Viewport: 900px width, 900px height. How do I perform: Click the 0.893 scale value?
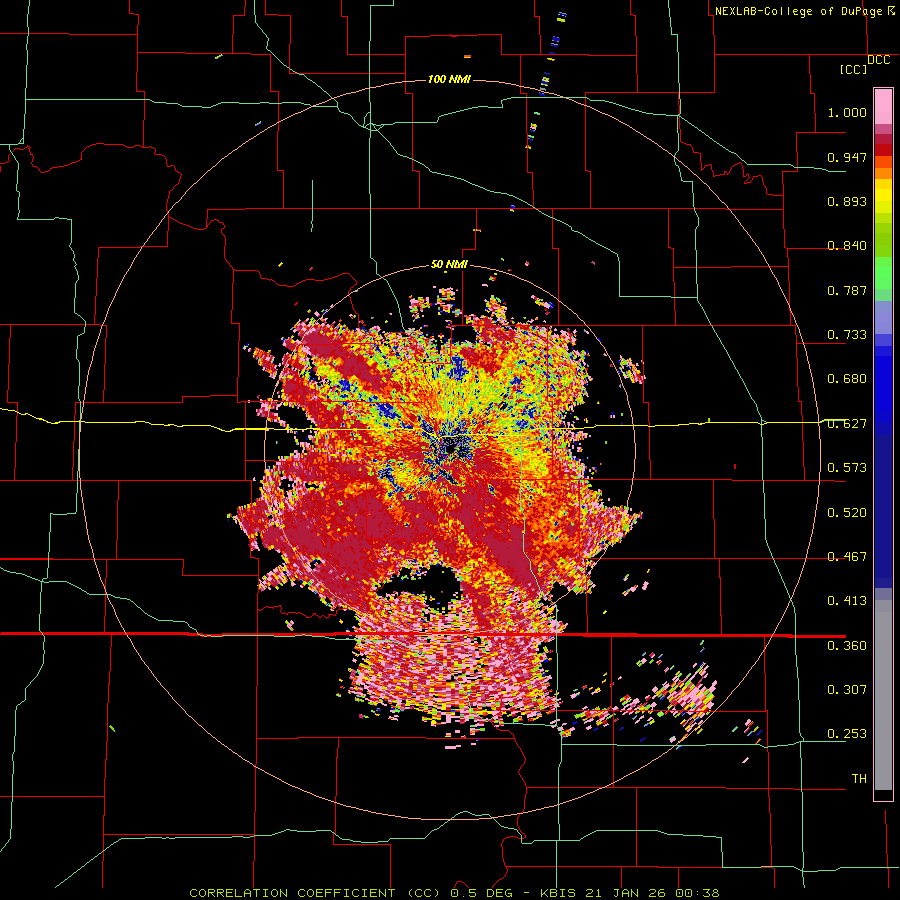point(847,201)
